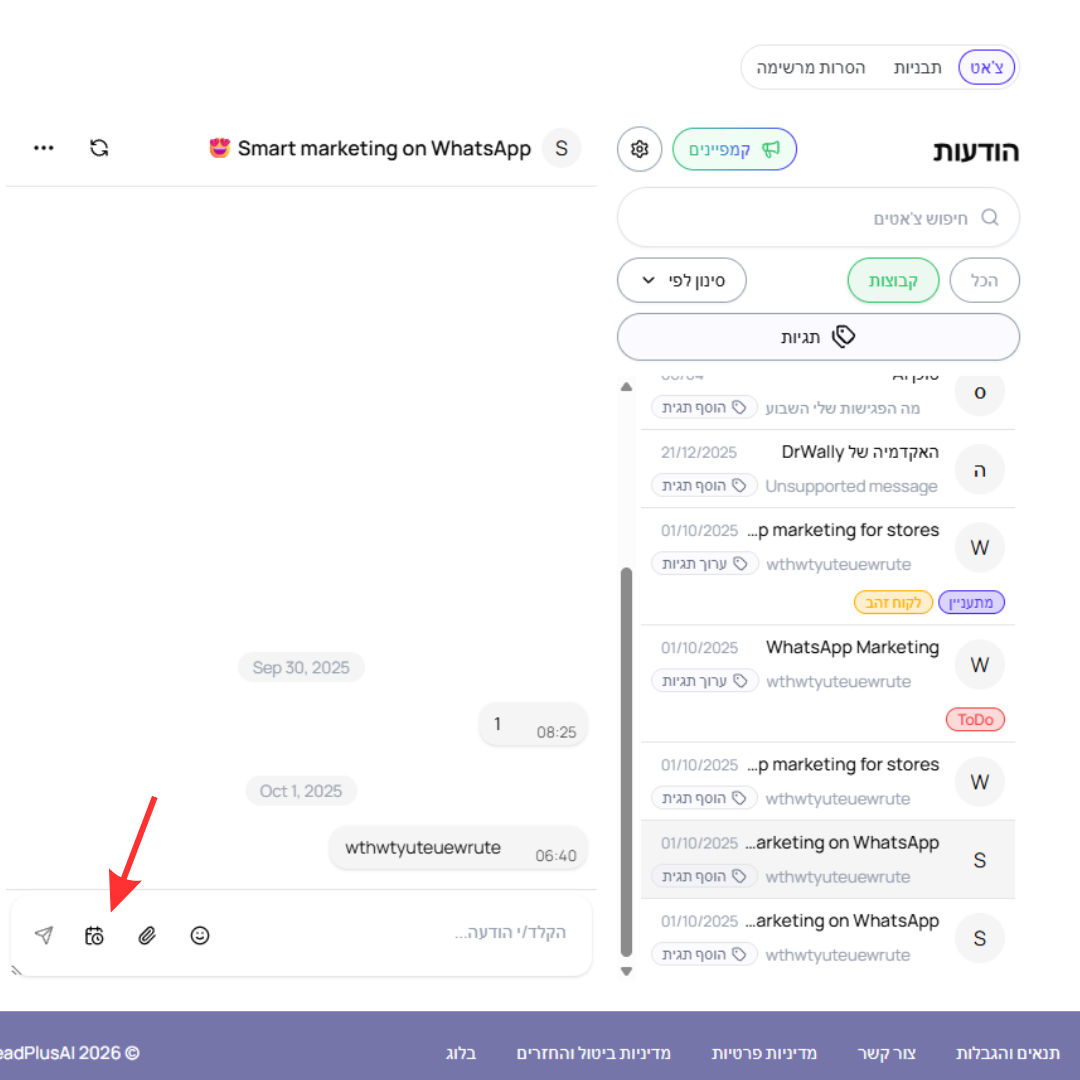The image size is (1080, 1080).
Task: Switch to the תבניות templates tab
Action: coord(917,68)
